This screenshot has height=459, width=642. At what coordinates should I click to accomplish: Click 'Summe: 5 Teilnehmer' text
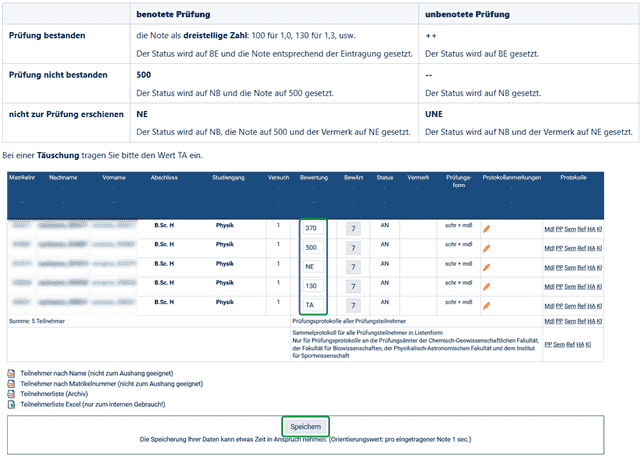[x=37, y=321]
